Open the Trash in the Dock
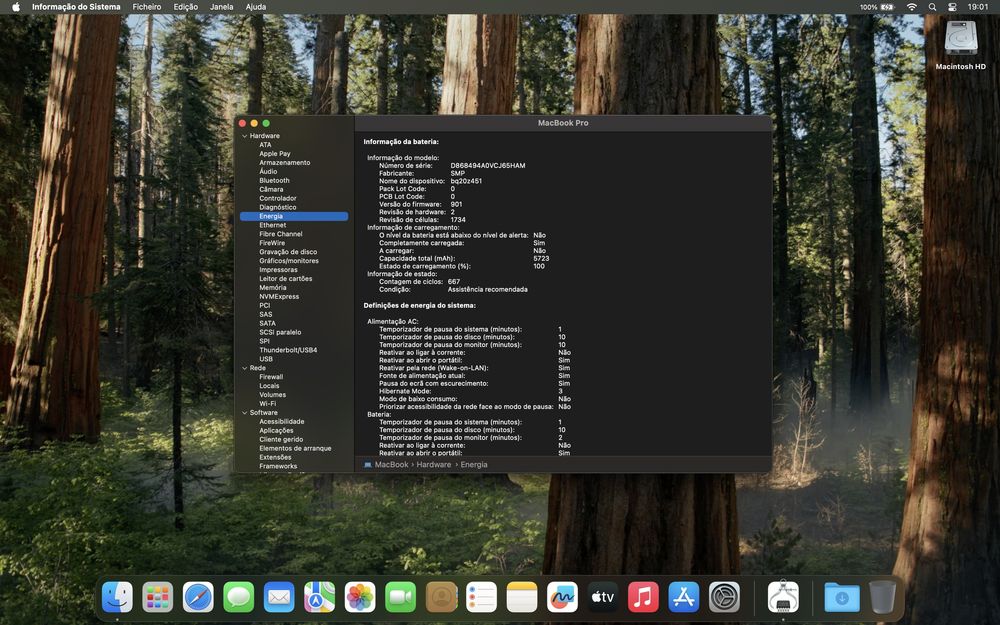Screen dimensions: 1000x625 [883, 598]
